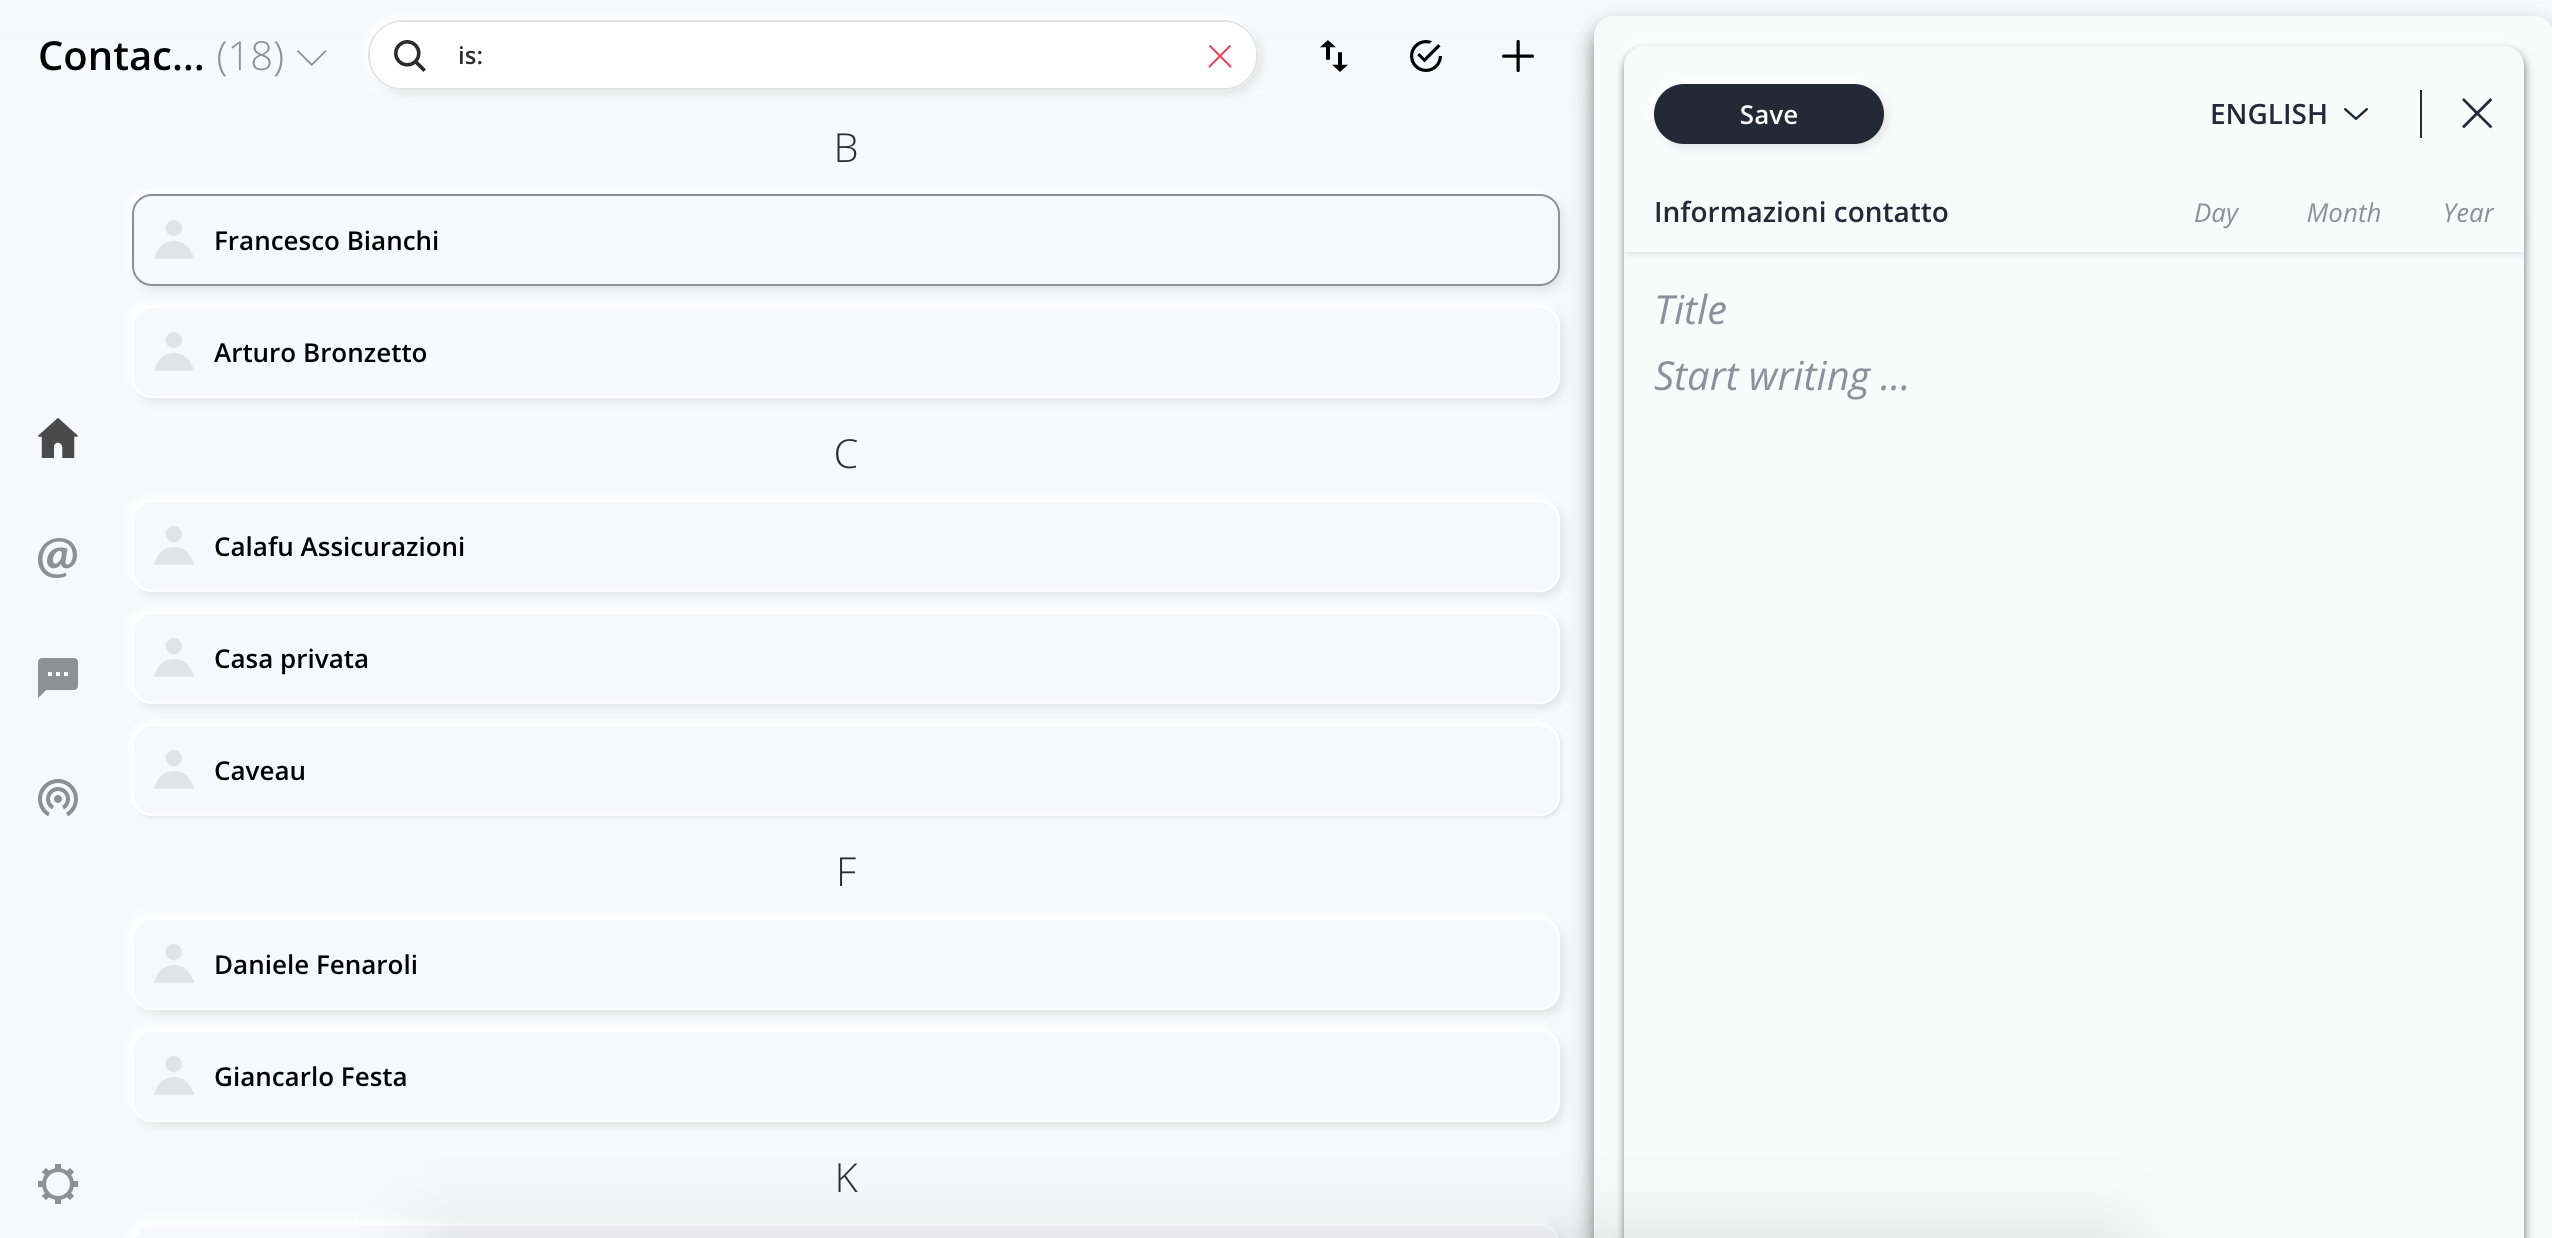Open the chat messages sidebar icon
The image size is (2552, 1238).
click(58, 677)
